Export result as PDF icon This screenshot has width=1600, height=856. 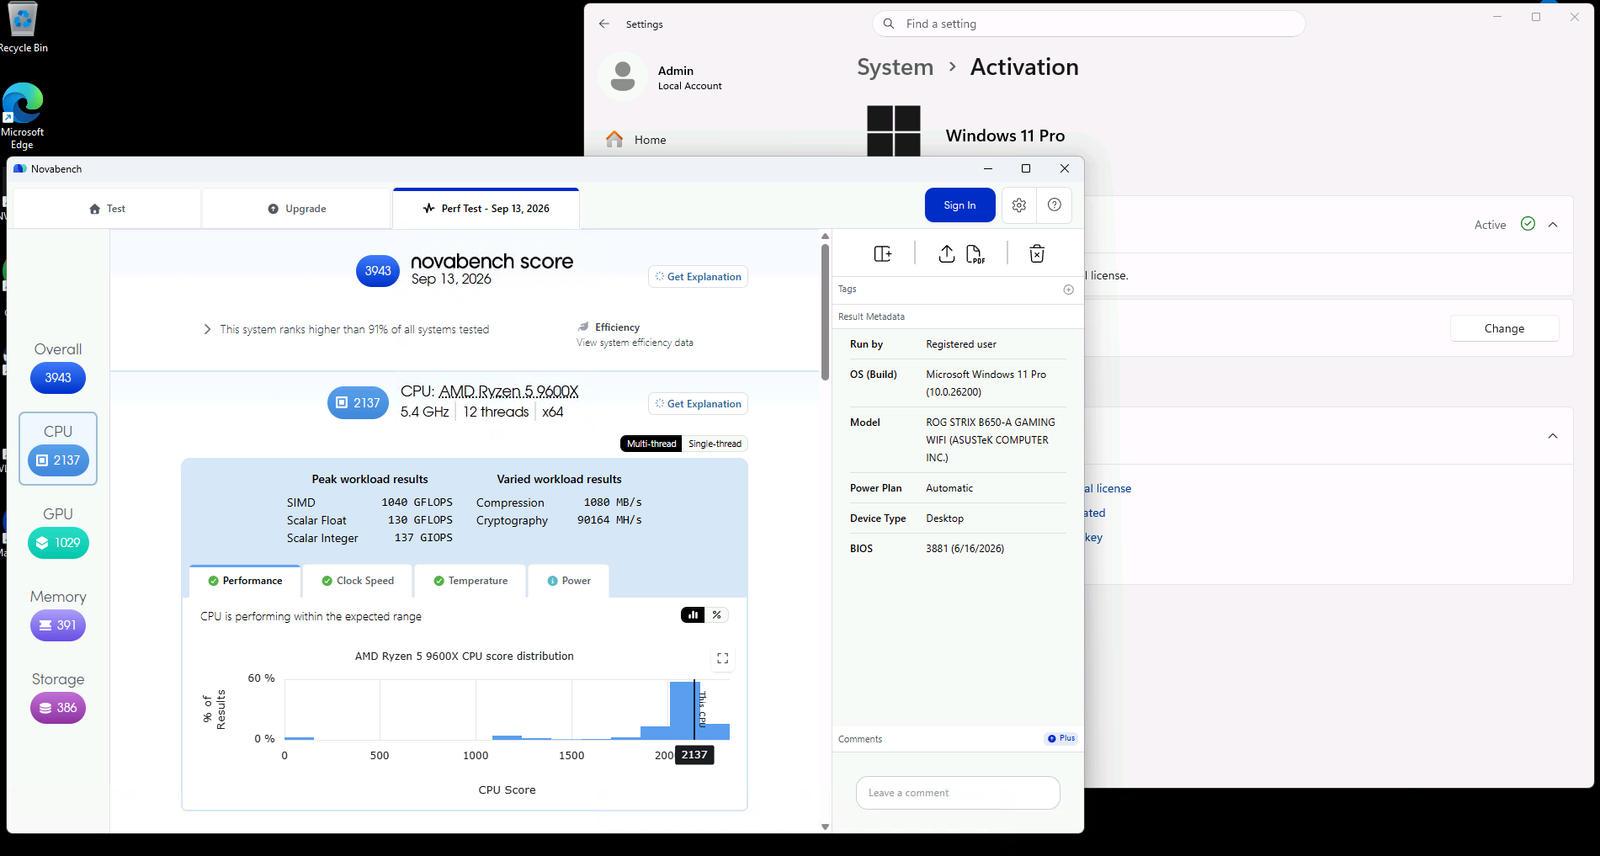[975, 254]
